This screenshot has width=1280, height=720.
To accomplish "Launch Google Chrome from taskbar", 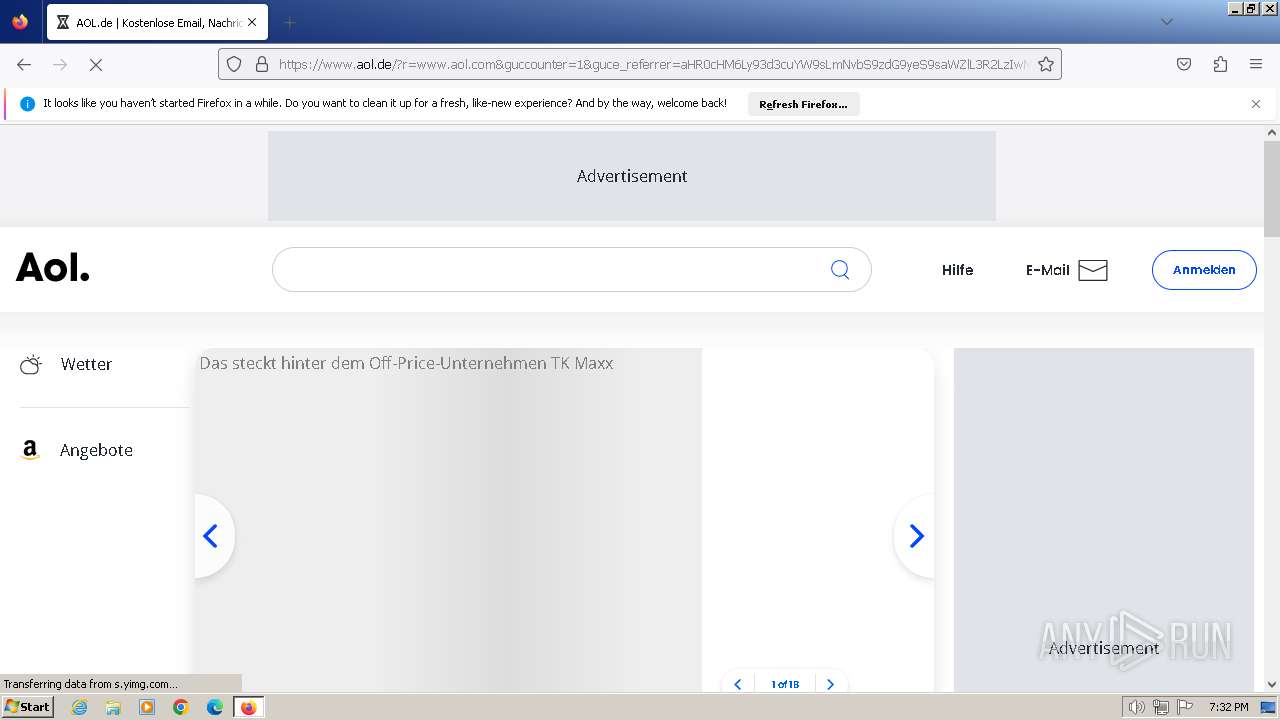I will 181,707.
